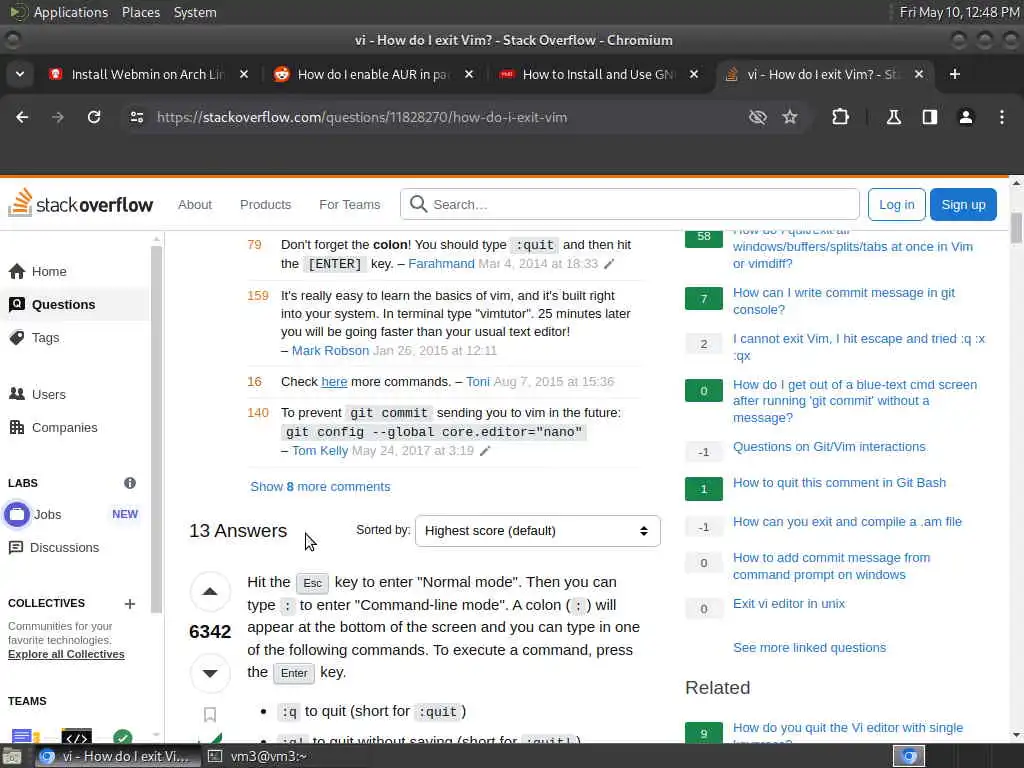The width and height of the screenshot is (1024, 768).
Task: Reload the page with refresh icon
Action: pos(94,118)
